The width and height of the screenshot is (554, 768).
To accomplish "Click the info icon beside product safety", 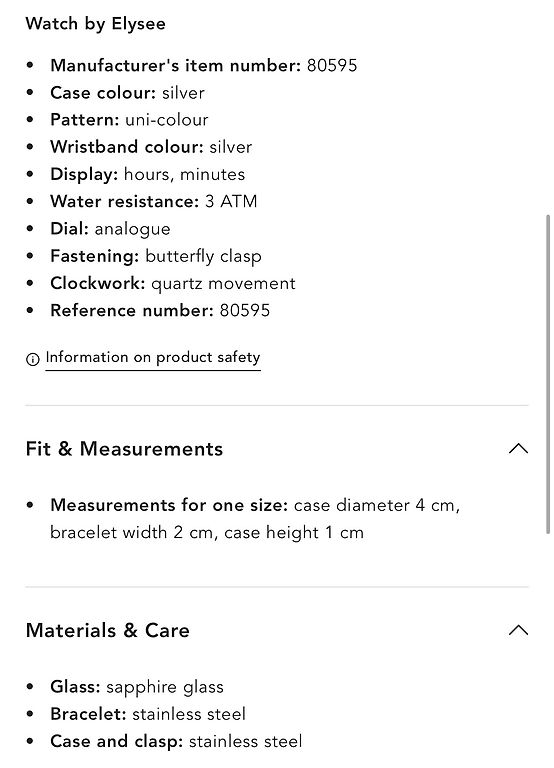I will pyautogui.click(x=32, y=359).
